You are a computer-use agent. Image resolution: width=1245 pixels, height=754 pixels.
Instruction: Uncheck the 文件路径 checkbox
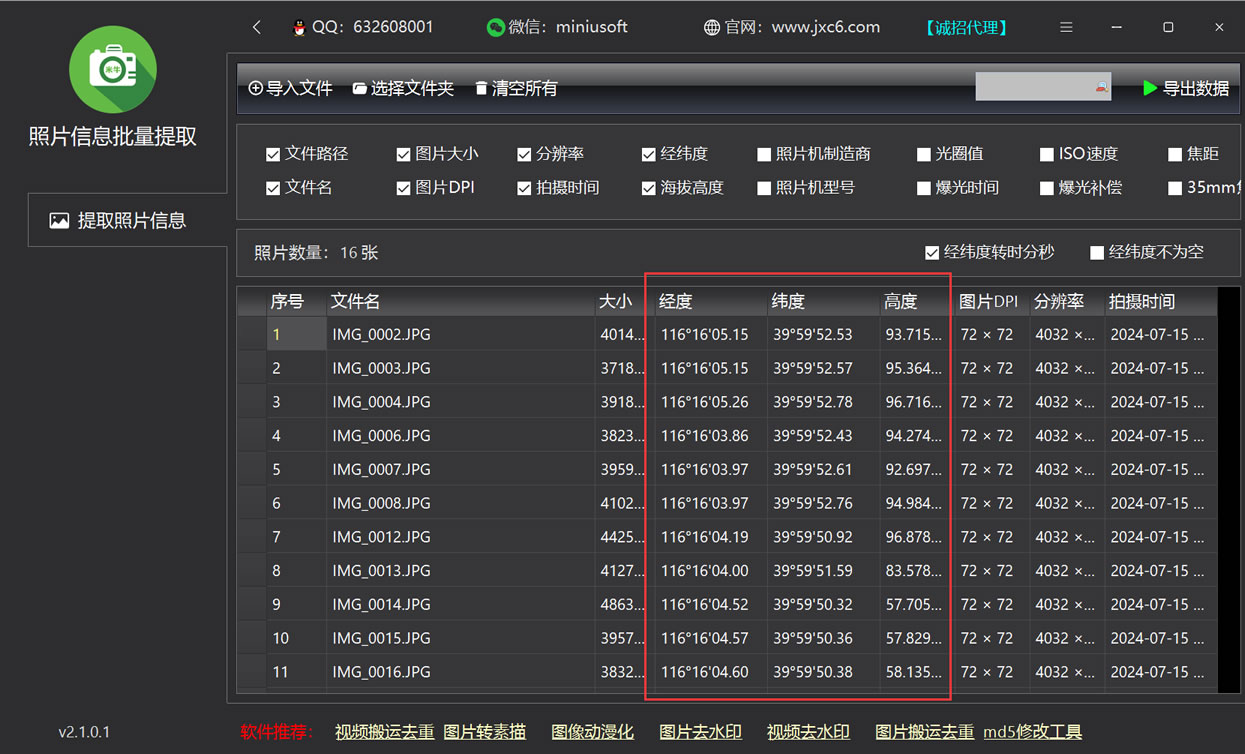(273, 154)
